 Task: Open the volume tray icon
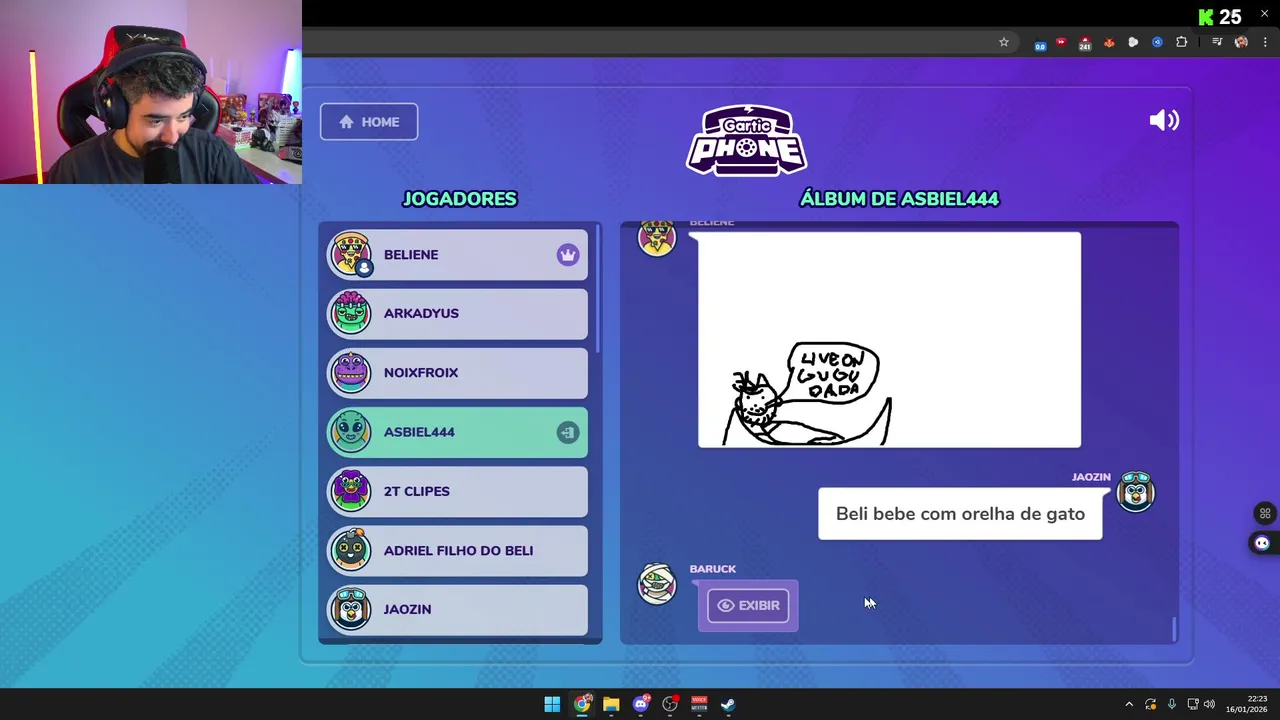click(1209, 704)
